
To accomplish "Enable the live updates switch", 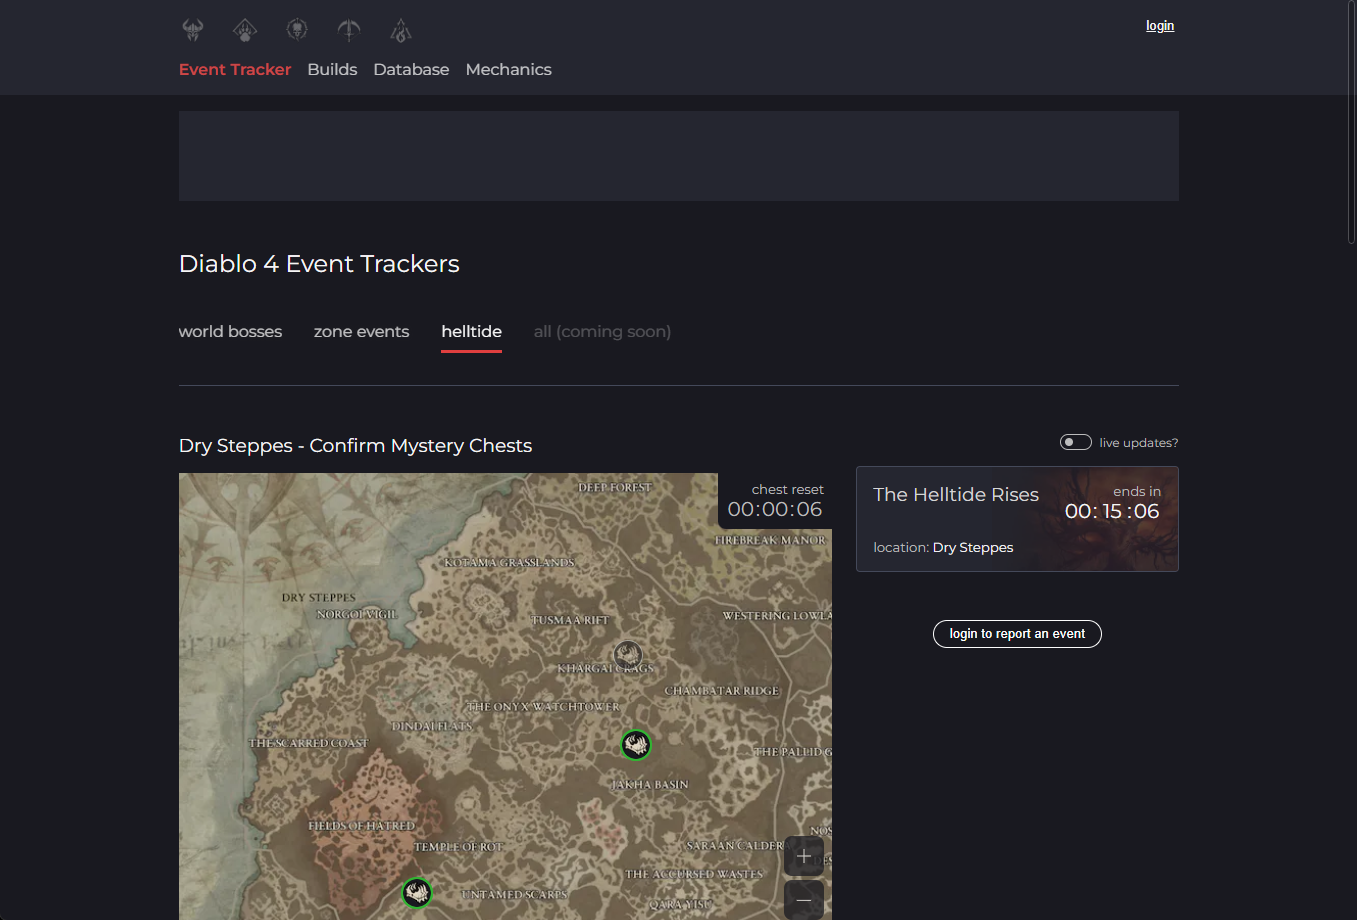I will point(1076,442).
